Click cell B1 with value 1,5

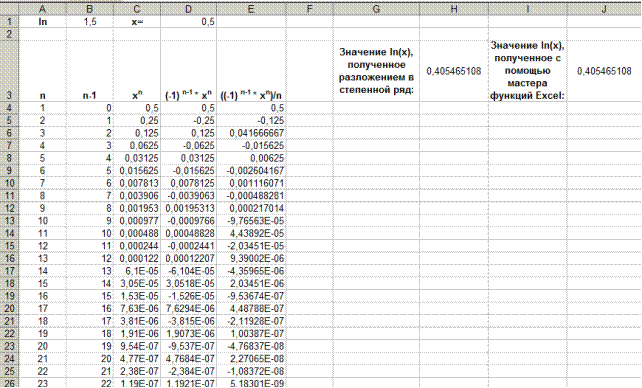(x=89, y=22)
